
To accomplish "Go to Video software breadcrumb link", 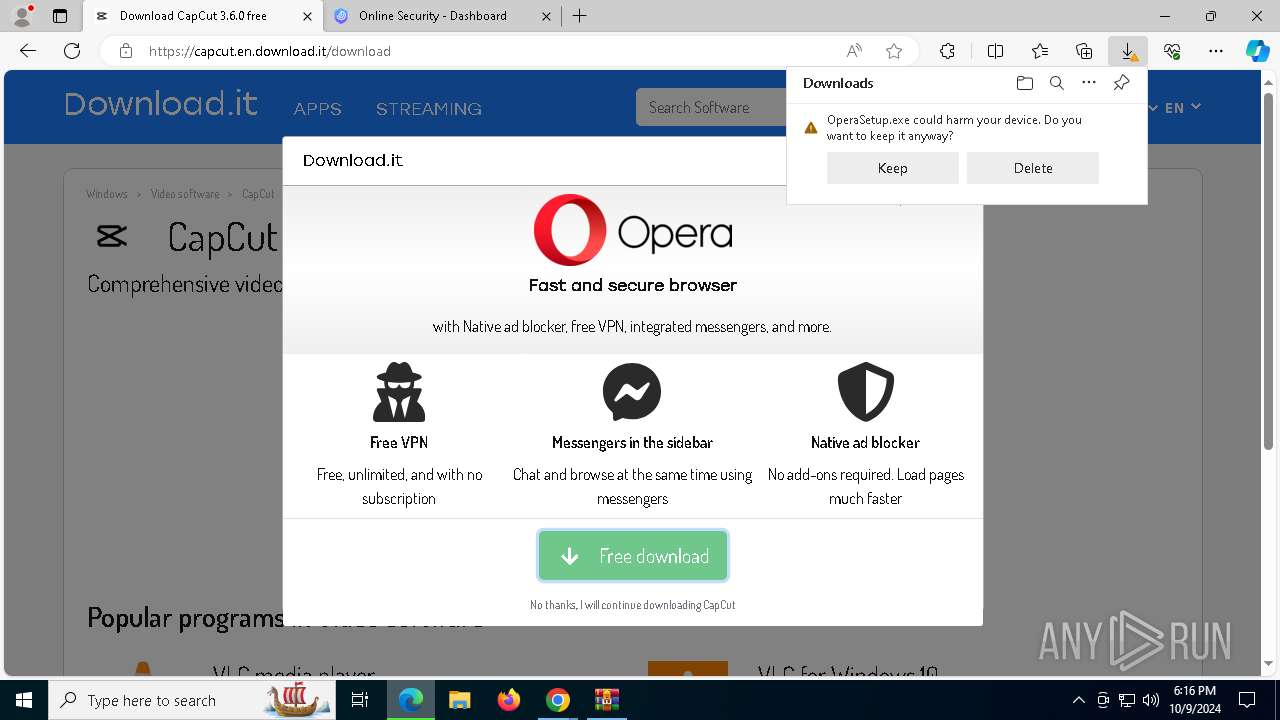I will click(185, 194).
